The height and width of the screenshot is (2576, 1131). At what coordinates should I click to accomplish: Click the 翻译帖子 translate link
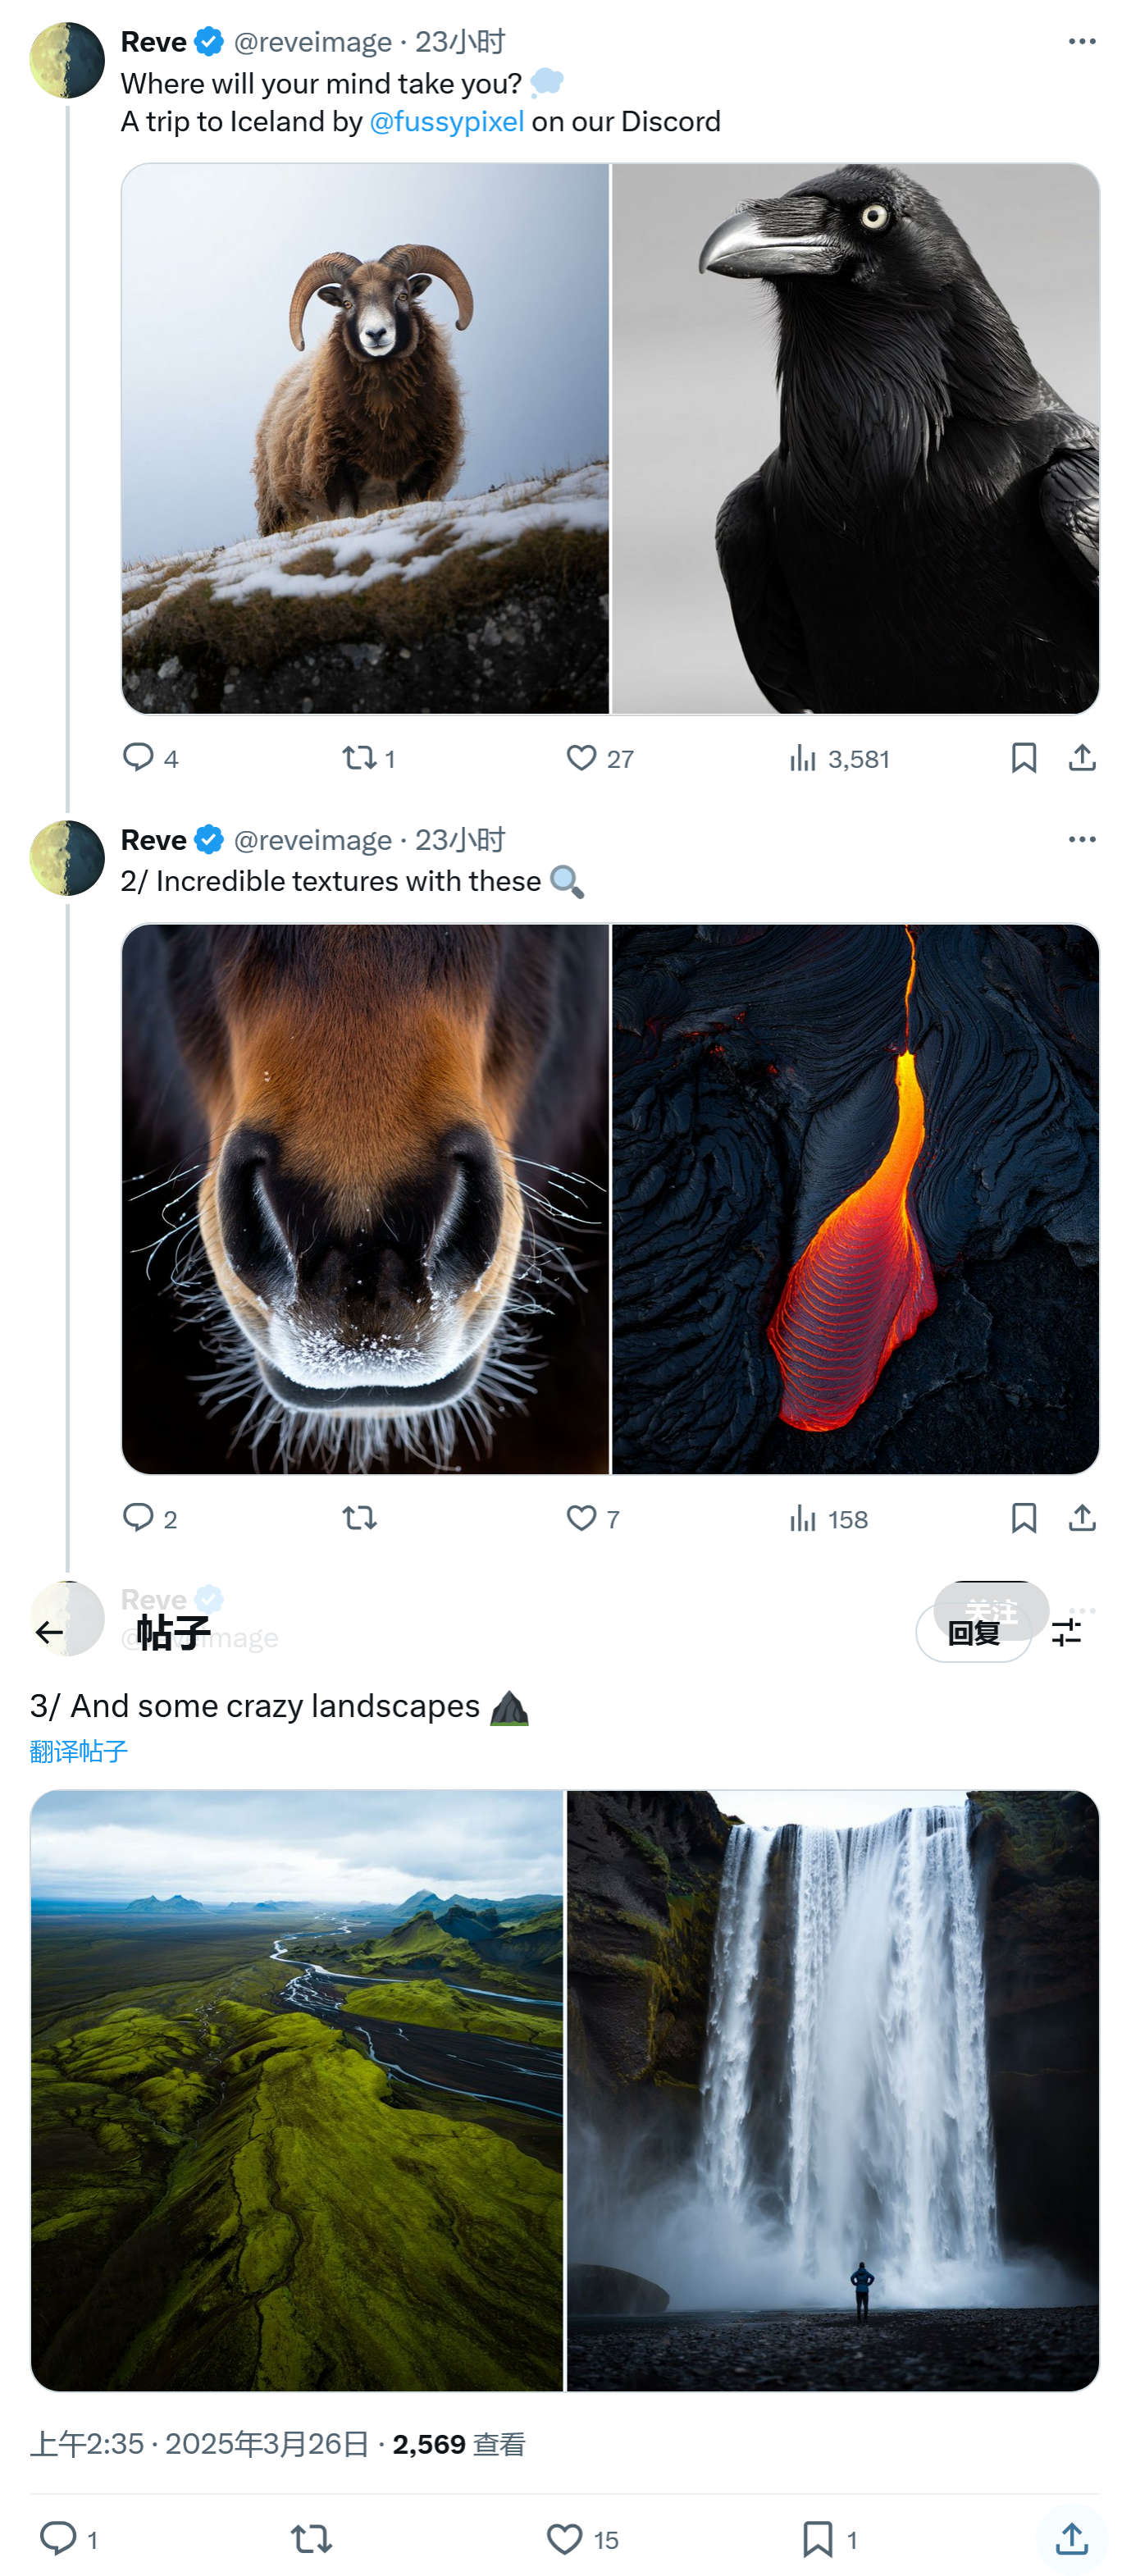(79, 1750)
